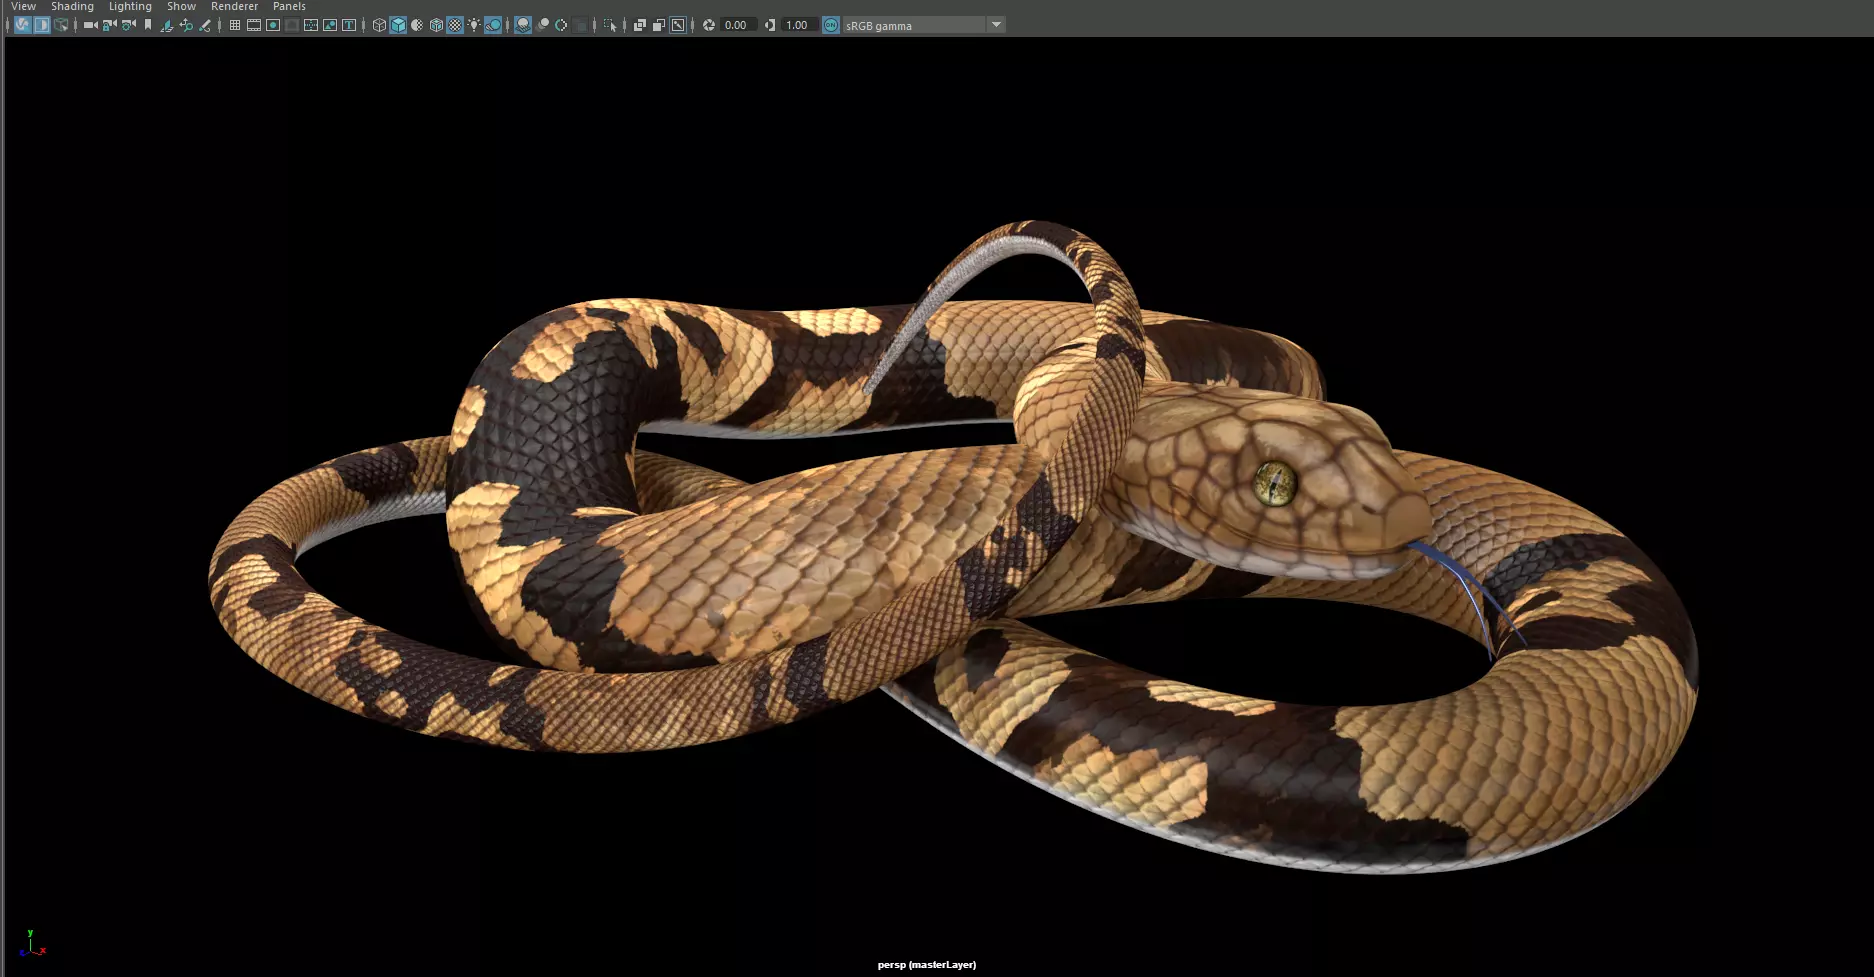Click the Exposure value field 0.00
Image resolution: width=1874 pixels, height=977 pixels.
(x=737, y=25)
